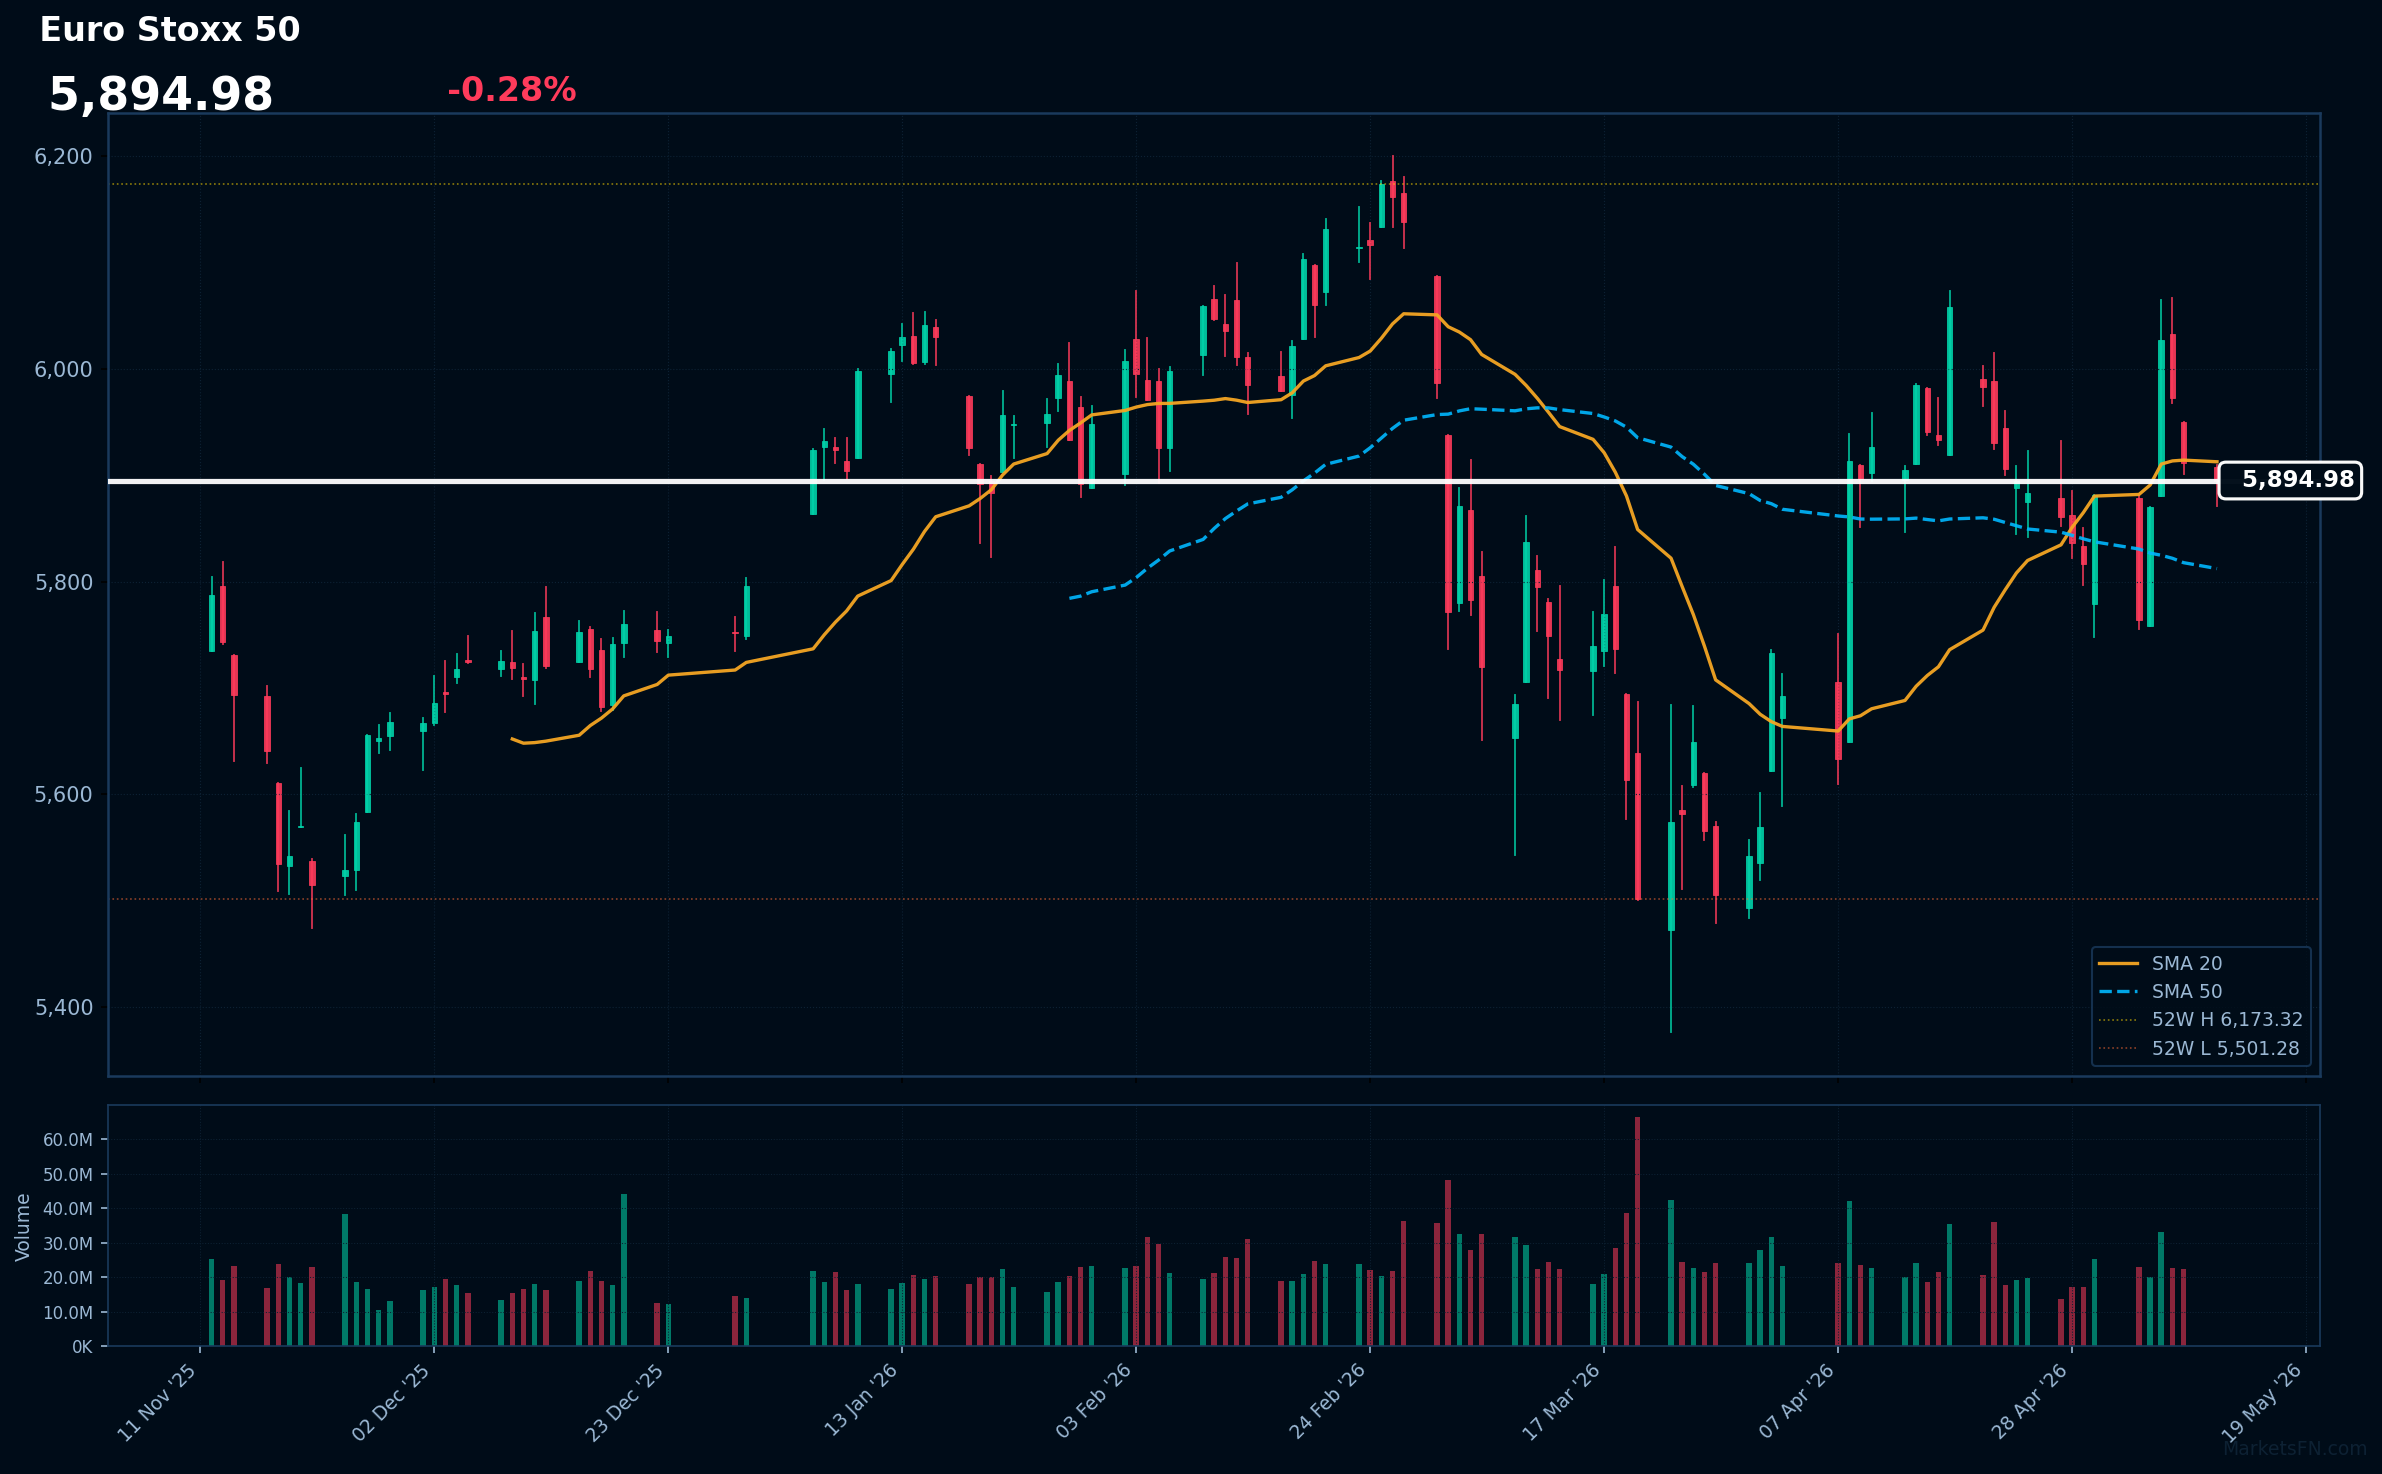Click the 07 Apr '26 date label
Viewport: 2382px width, 1474px height.
(1796, 1402)
